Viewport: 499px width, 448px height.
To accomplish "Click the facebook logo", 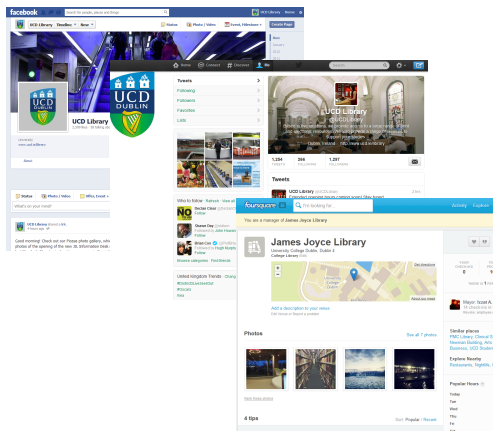I will [x=23, y=12].
